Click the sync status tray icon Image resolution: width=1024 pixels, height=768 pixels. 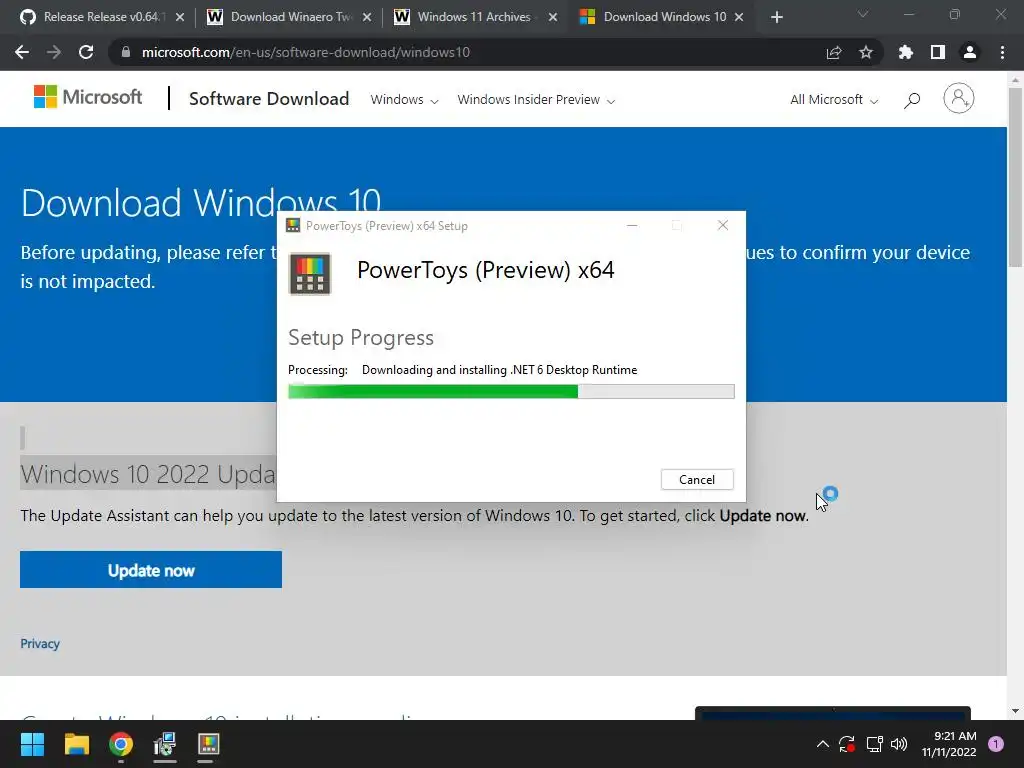[x=847, y=744]
